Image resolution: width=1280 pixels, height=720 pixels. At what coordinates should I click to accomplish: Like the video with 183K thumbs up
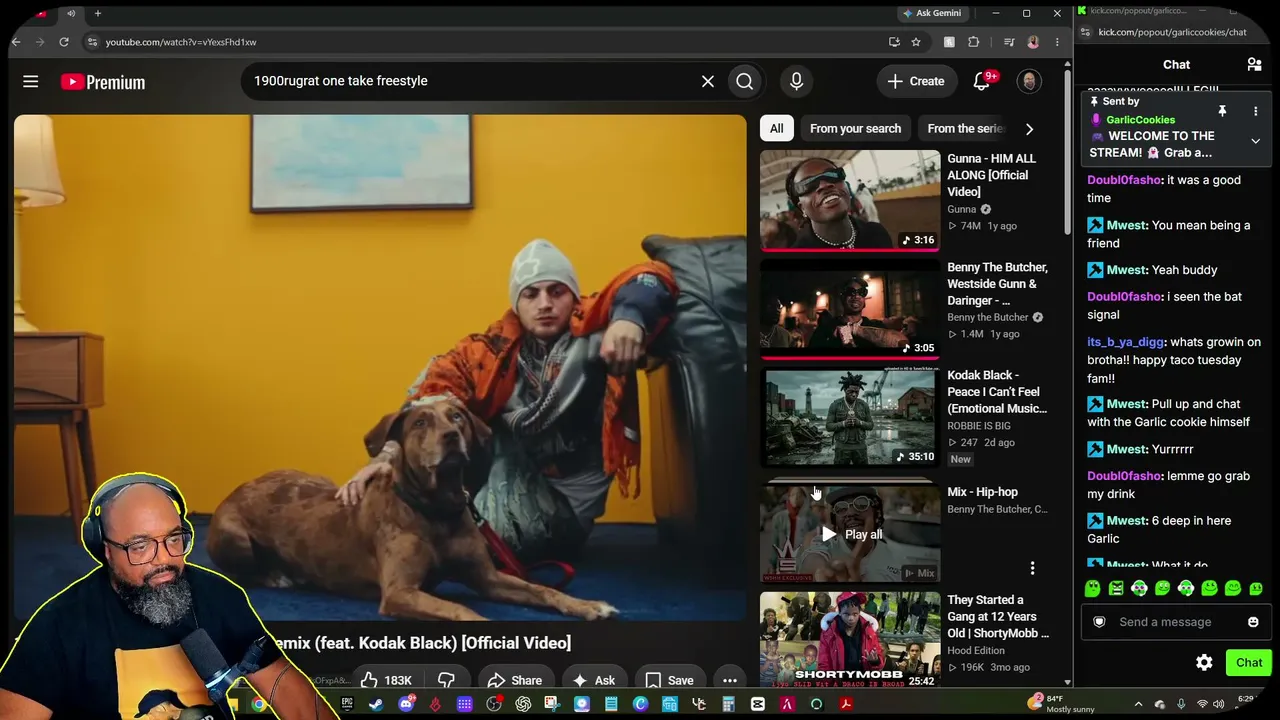(x=387, y=680)
